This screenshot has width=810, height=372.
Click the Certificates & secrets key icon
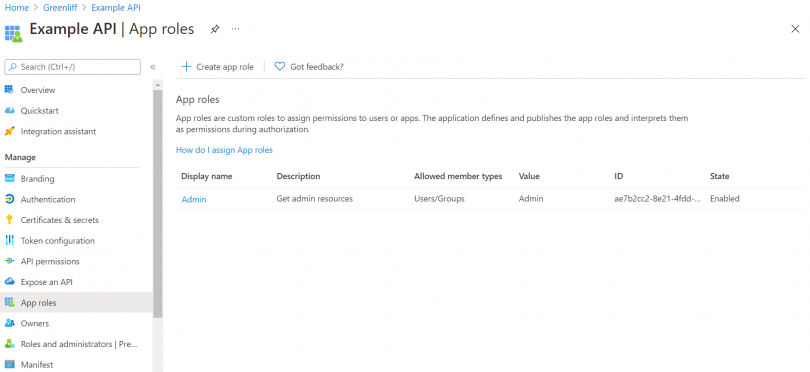[9, 220]
